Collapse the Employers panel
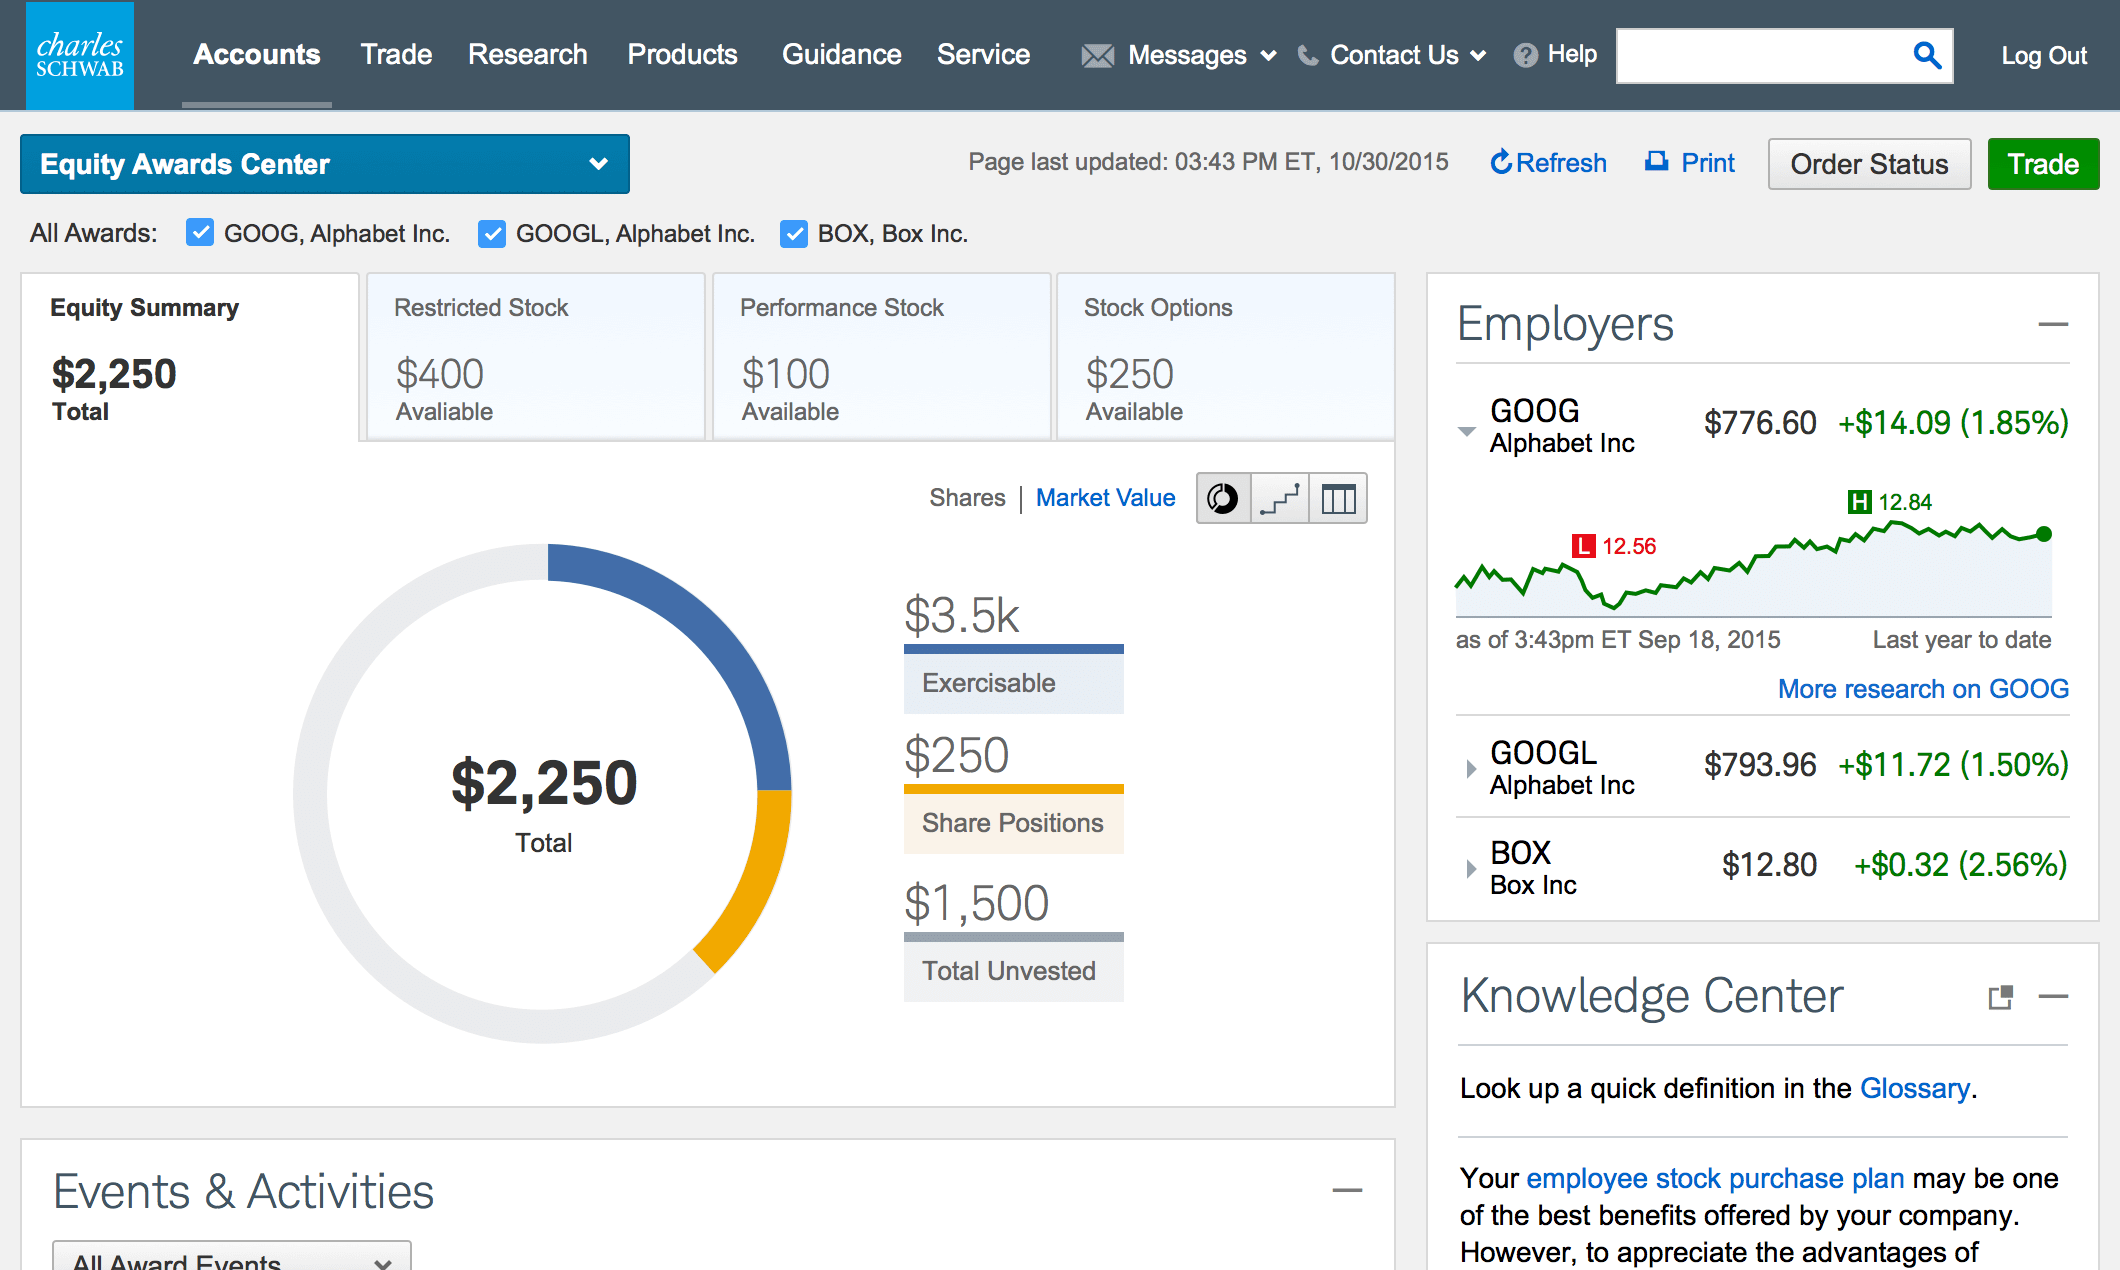Screen dimensions: 2120x1270 click(2052, 324)
